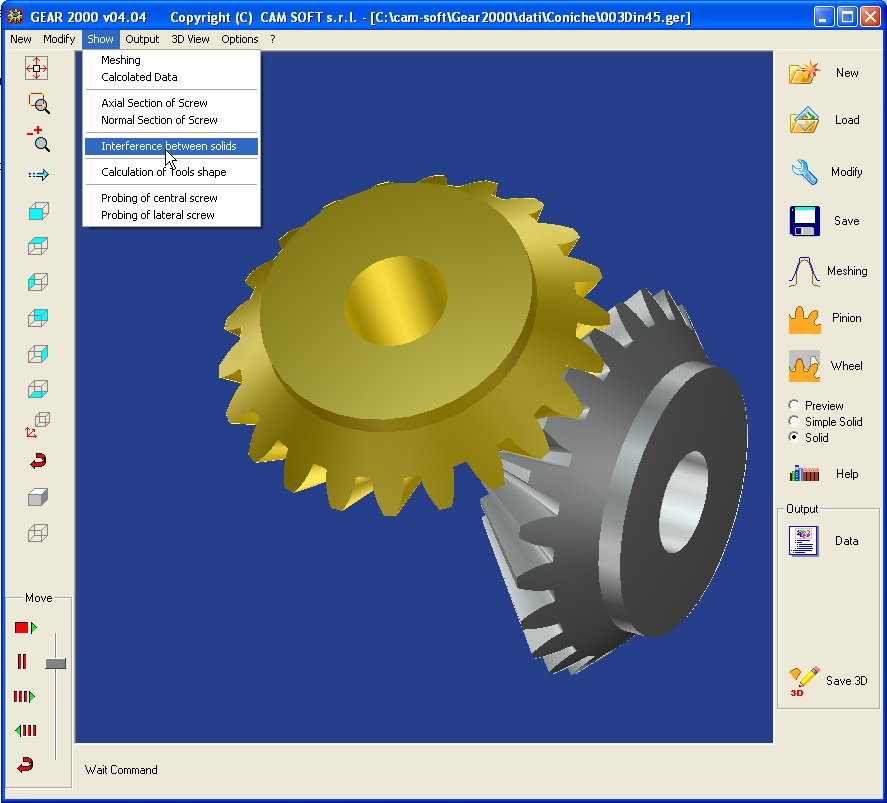The width and height of the screenshot is (887, 803).
Task: Open the Output Data report icon
Action: (804, 541)
